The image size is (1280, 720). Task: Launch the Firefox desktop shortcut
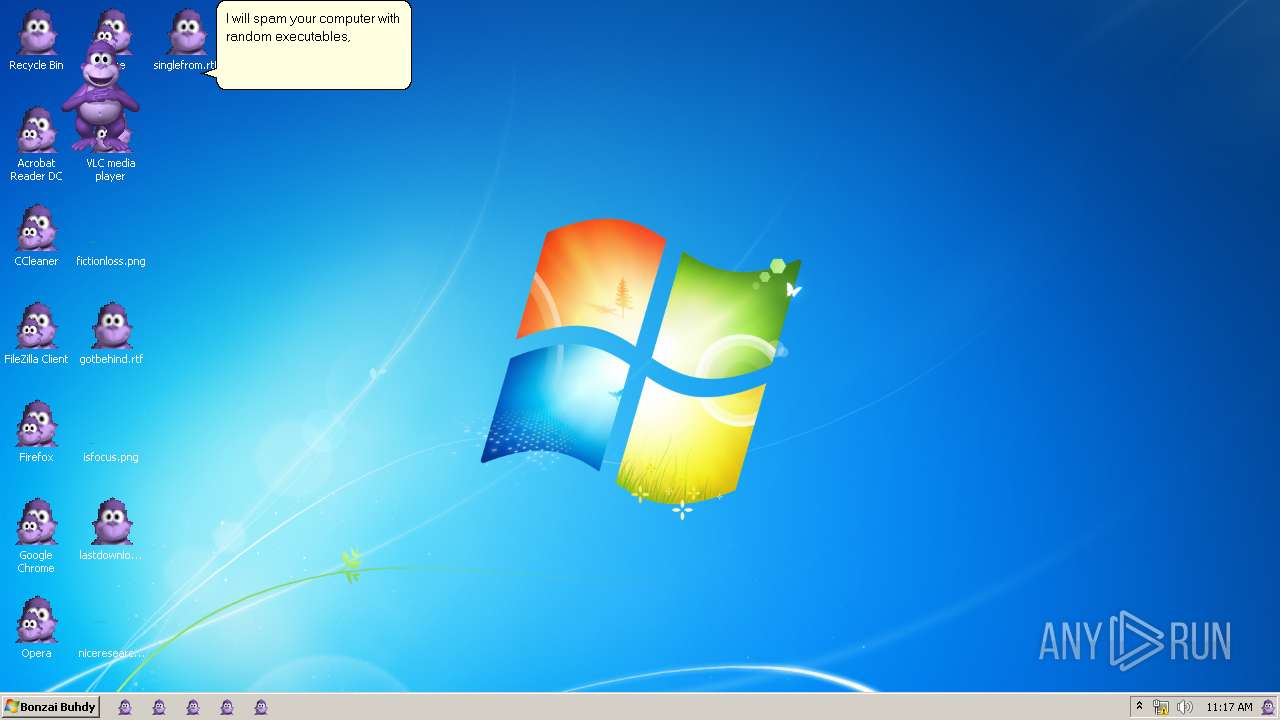pos(36,432)
